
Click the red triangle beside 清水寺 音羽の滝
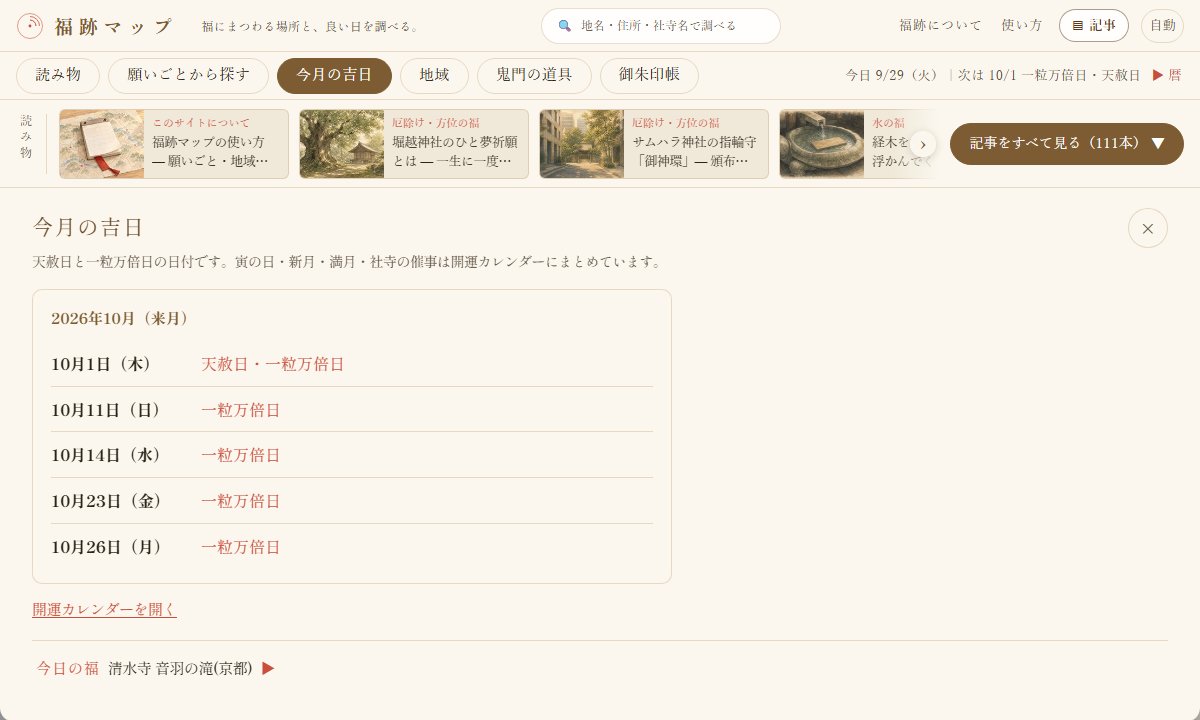(x=268, y=668)
